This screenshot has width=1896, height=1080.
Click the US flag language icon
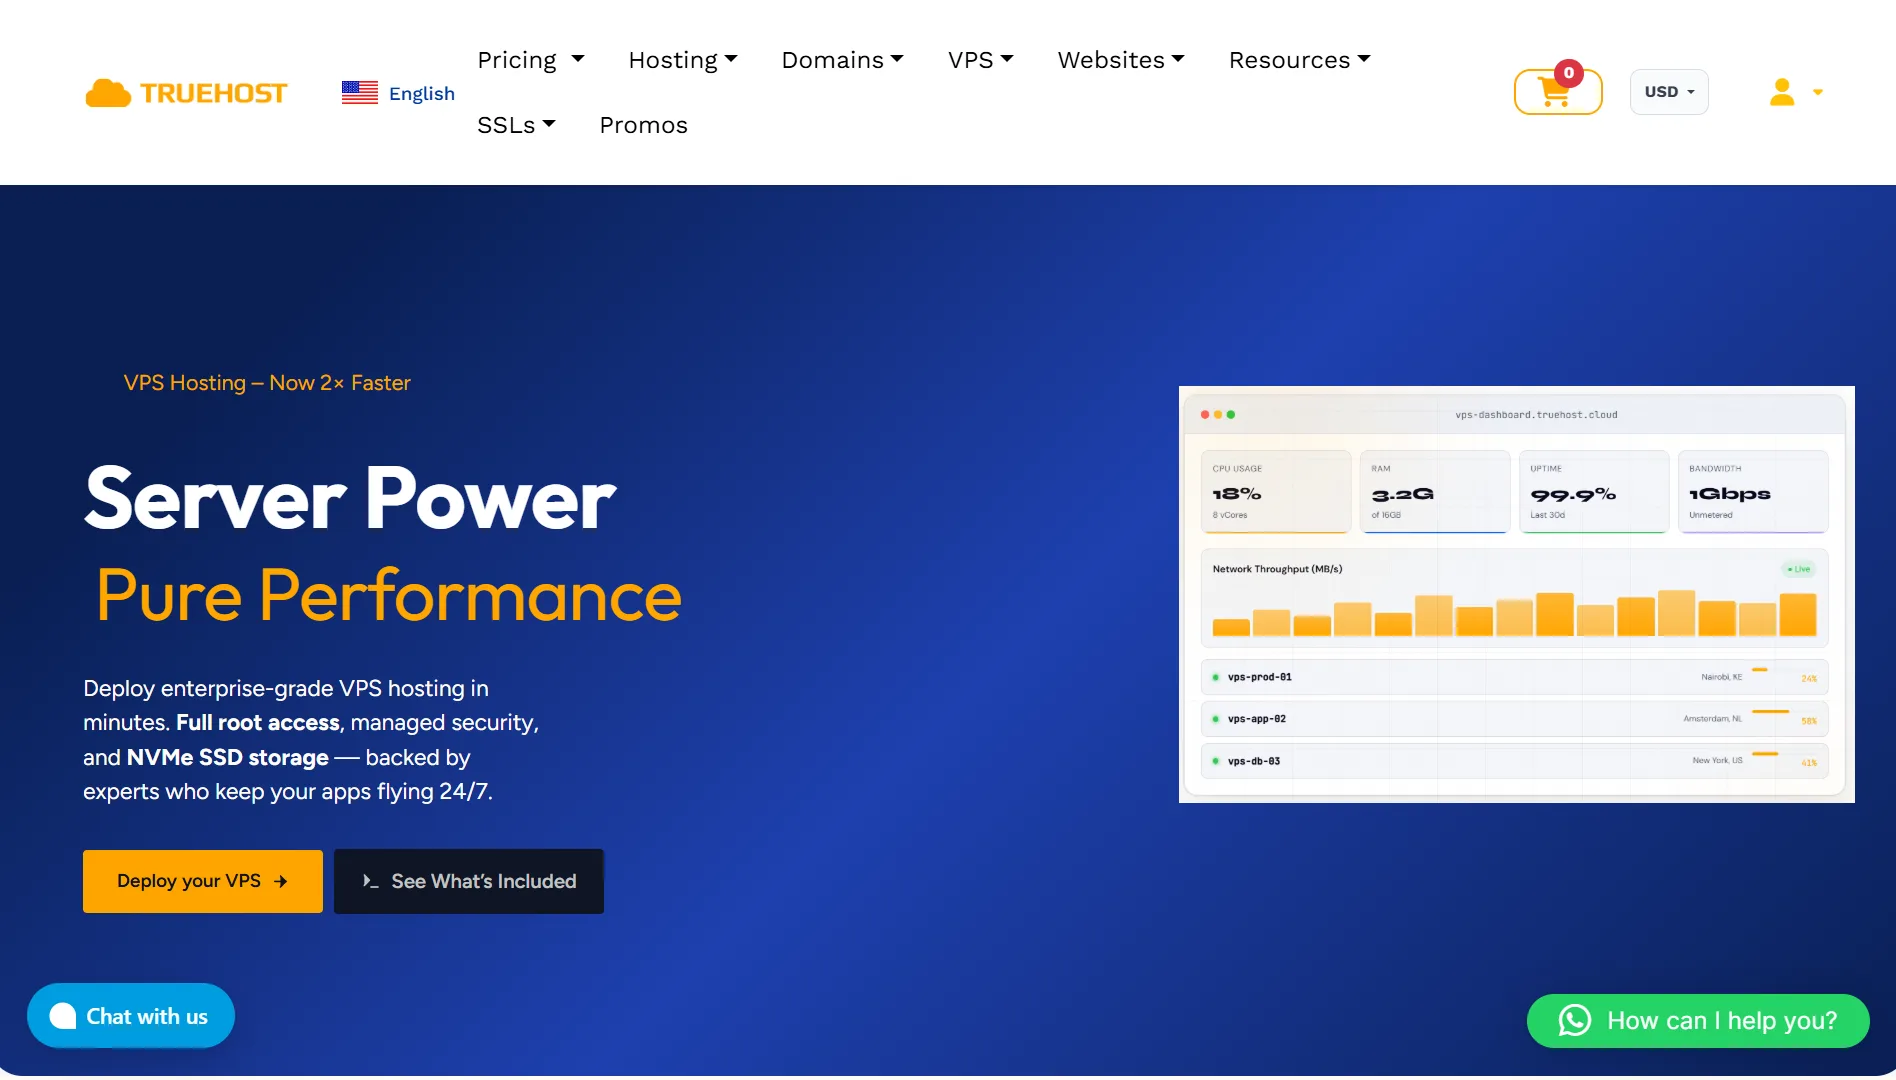pos(360,93)
